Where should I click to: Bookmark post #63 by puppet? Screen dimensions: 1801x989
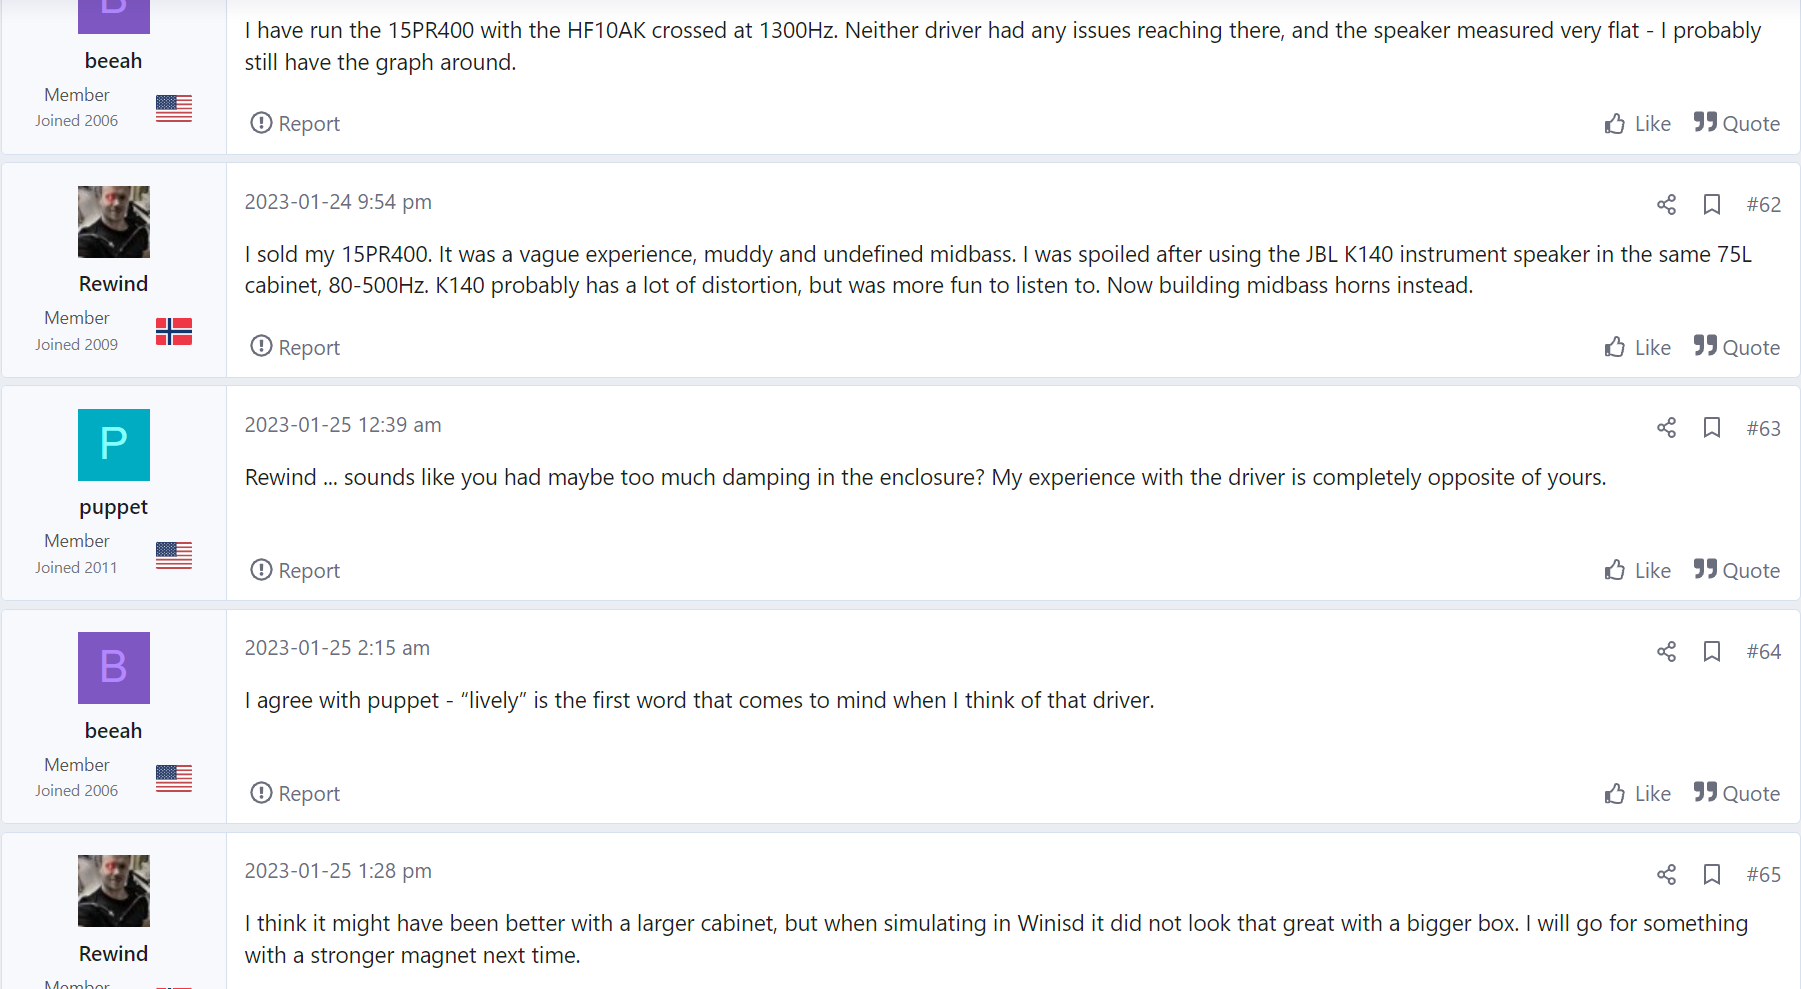1712,428
